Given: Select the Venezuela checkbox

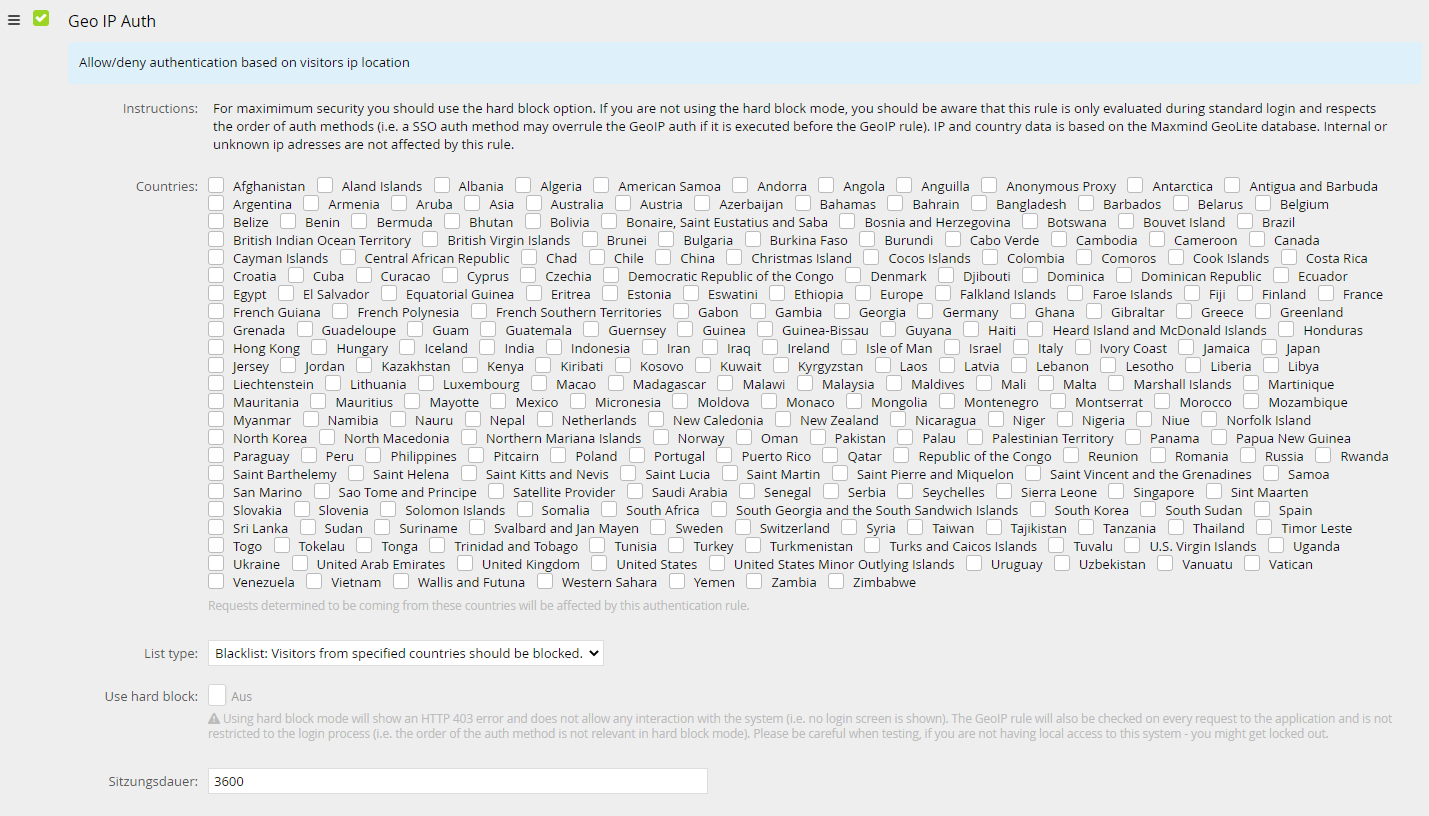Looking at the screenshot, I should 217,581.
